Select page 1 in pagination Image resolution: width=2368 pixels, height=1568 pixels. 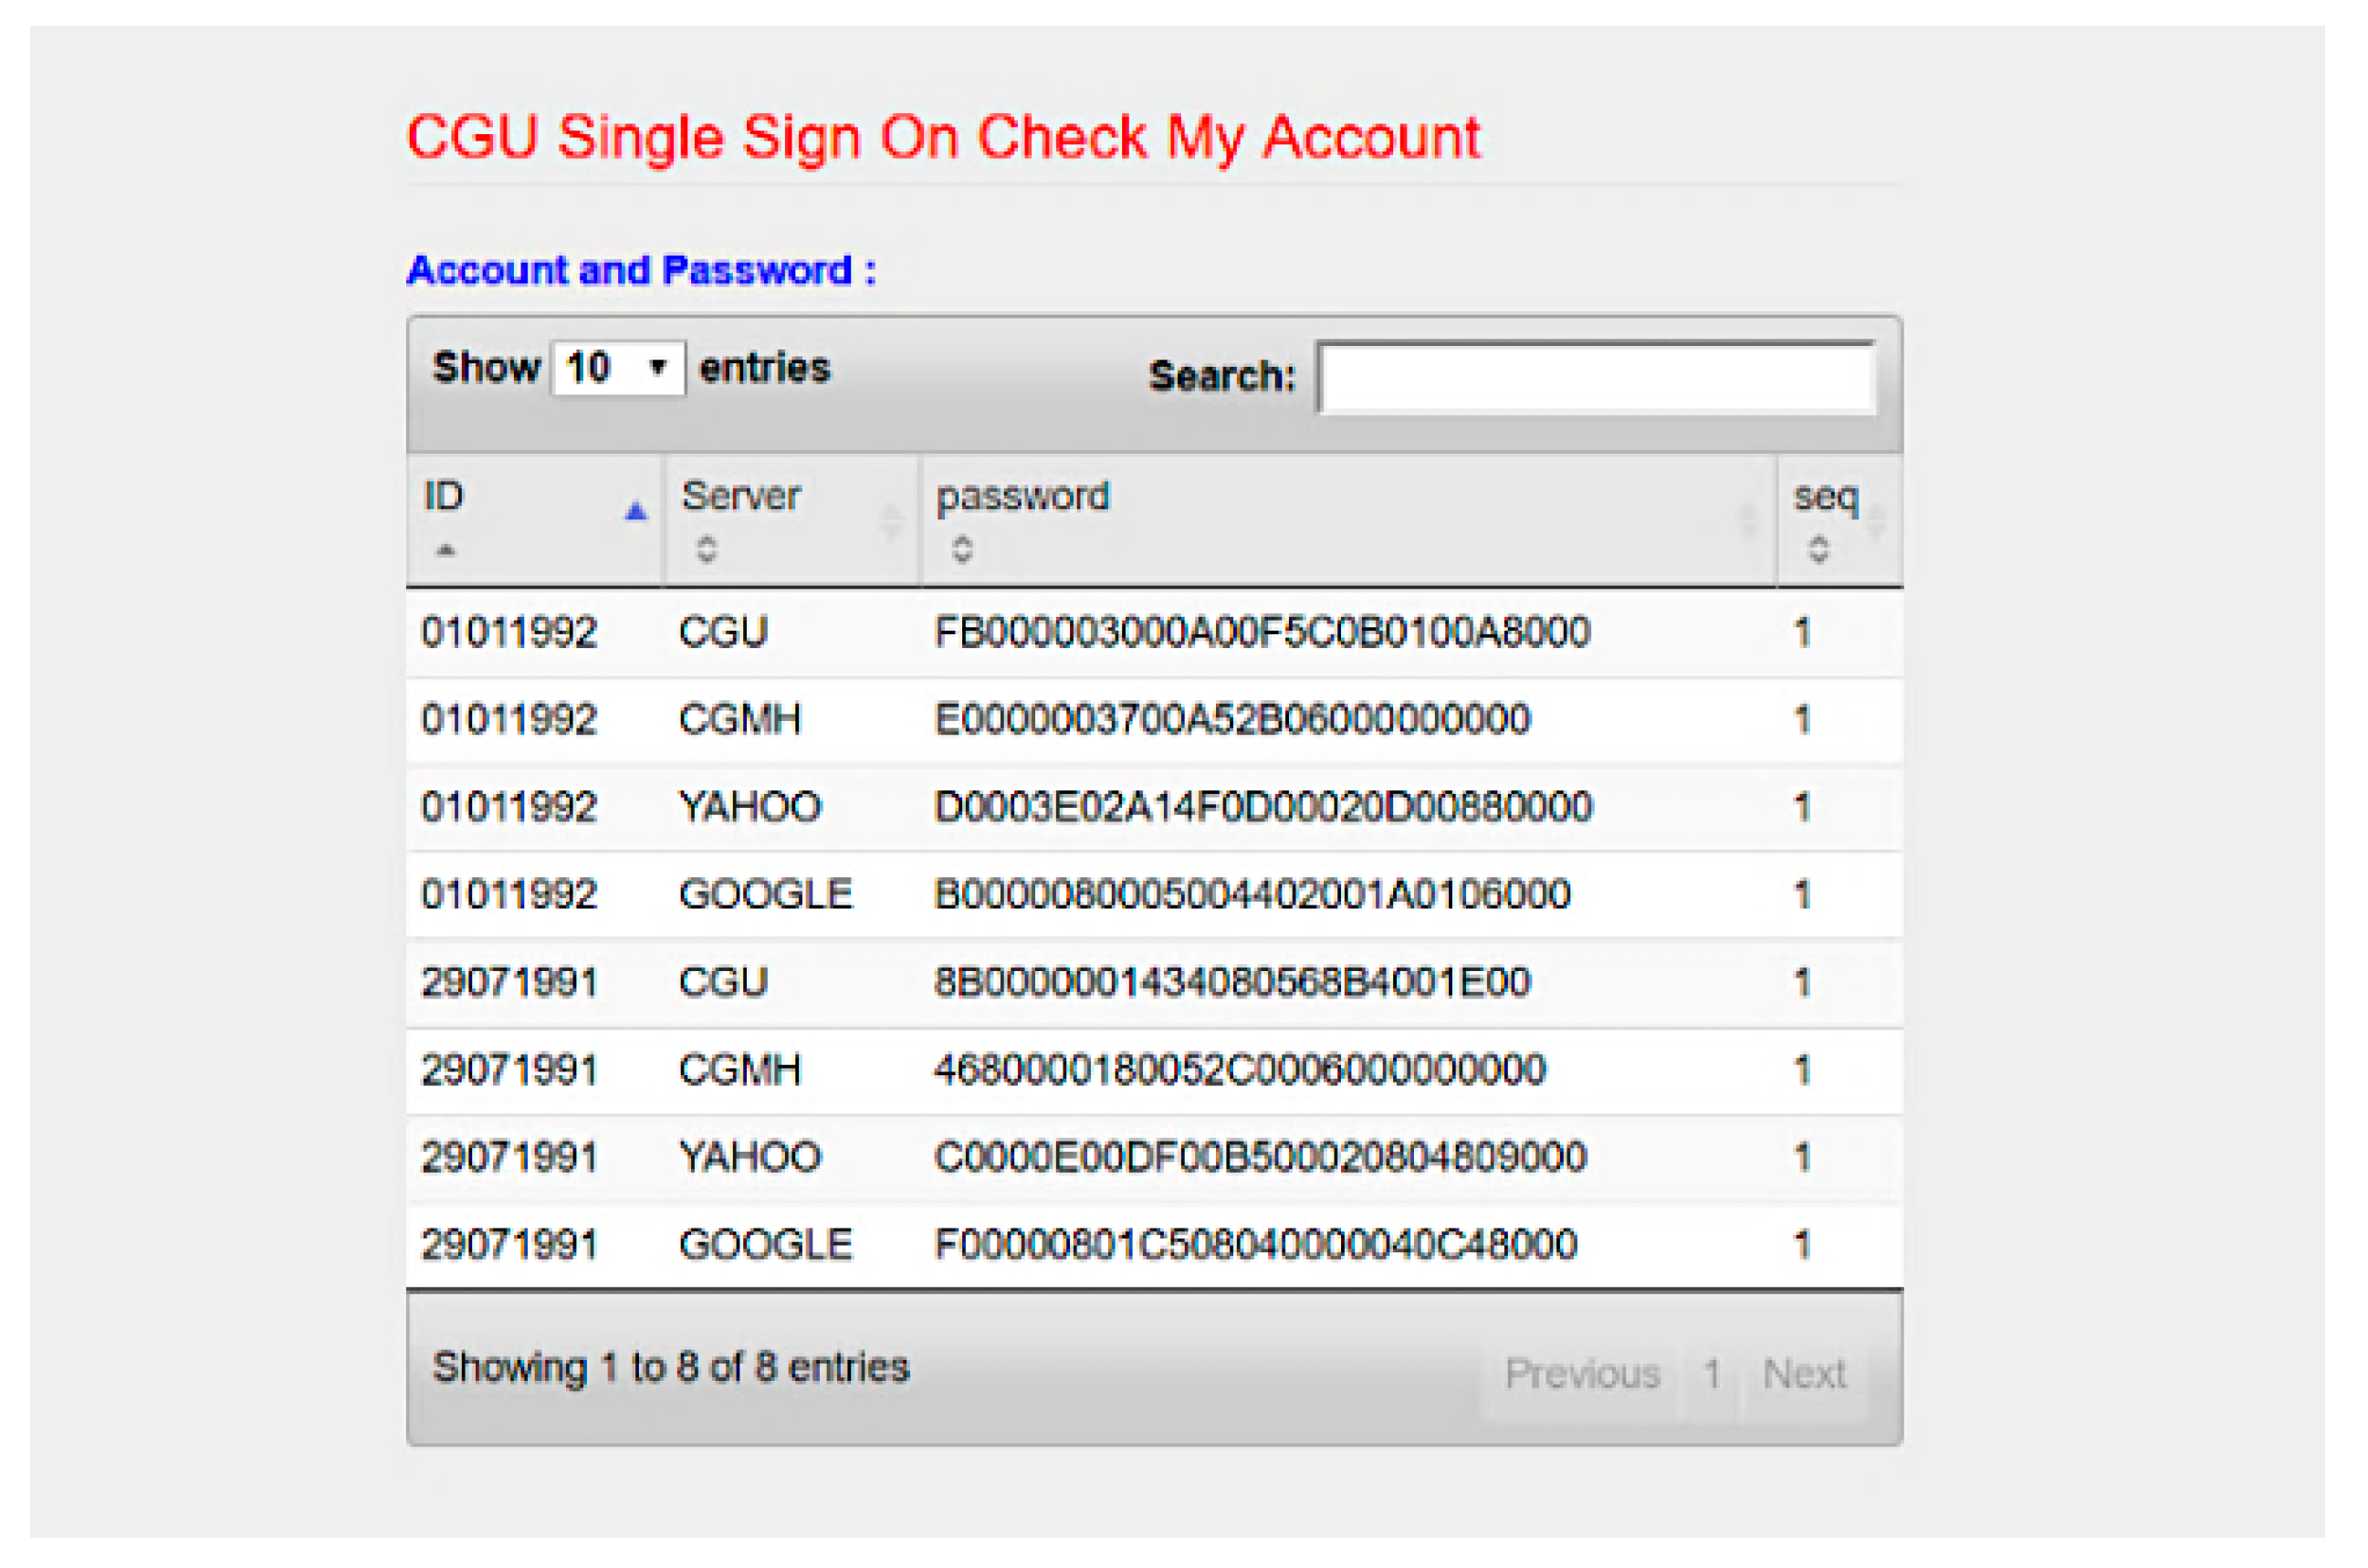click(x=1712, y=1374)
